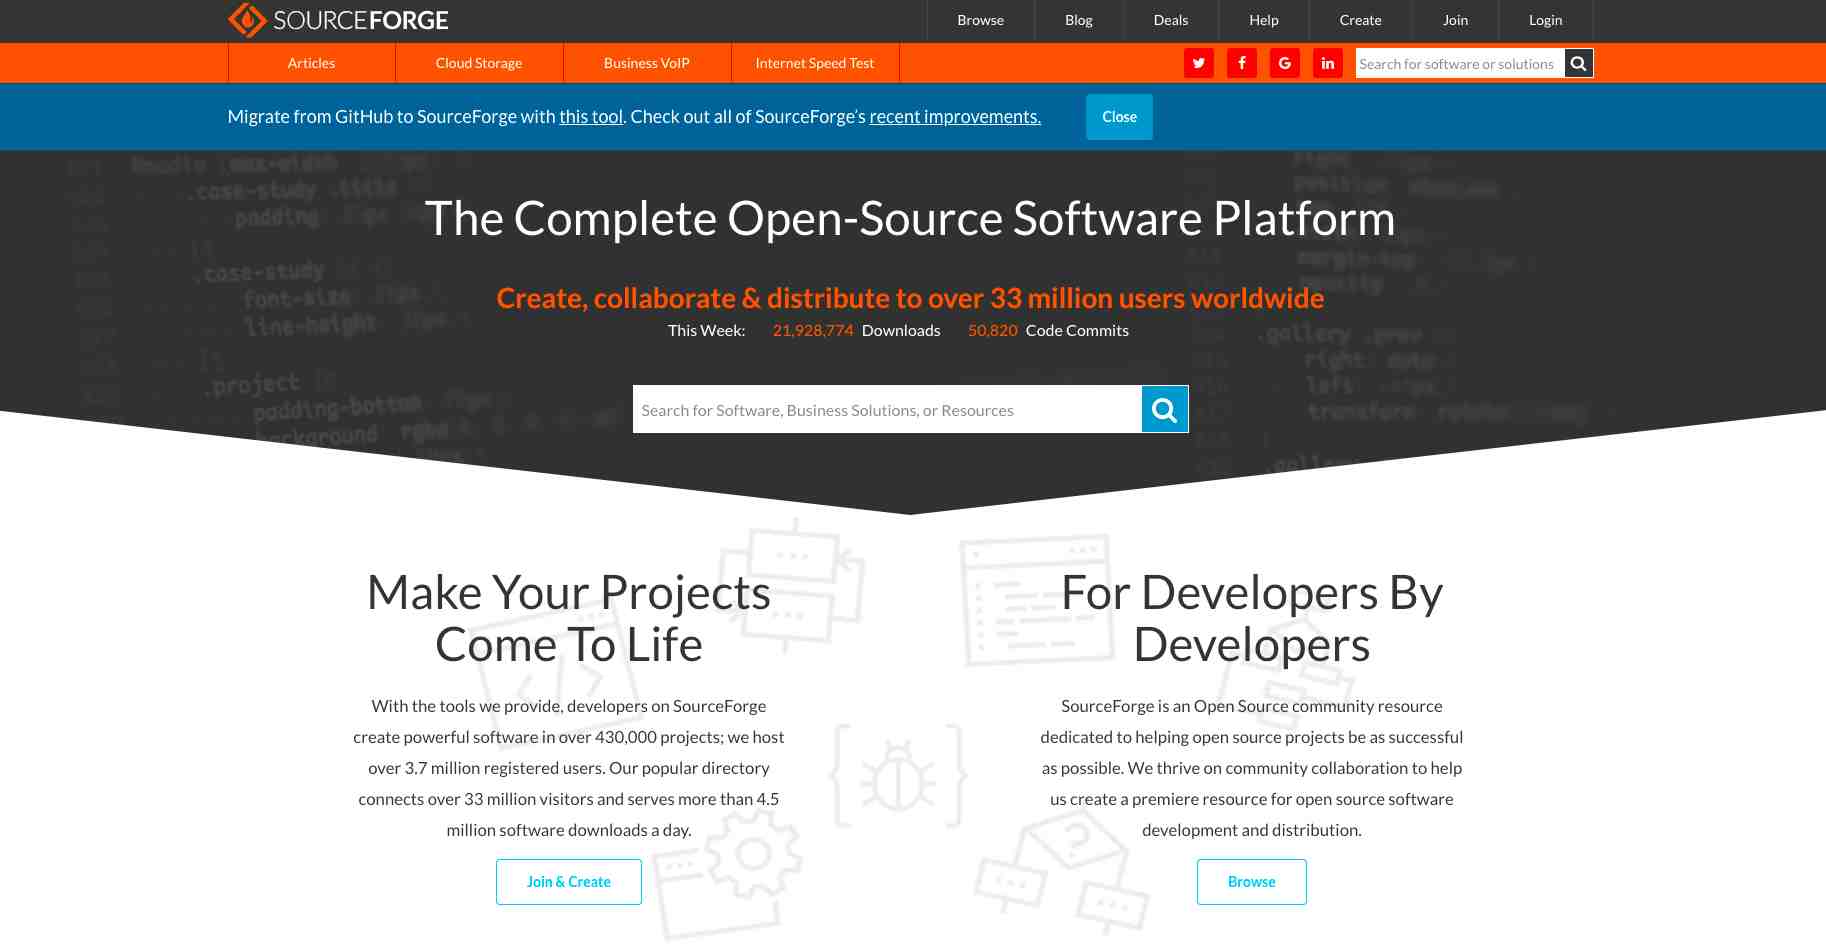Switch to the Articles tab
1826x946 pixels.
coord(311,63)
